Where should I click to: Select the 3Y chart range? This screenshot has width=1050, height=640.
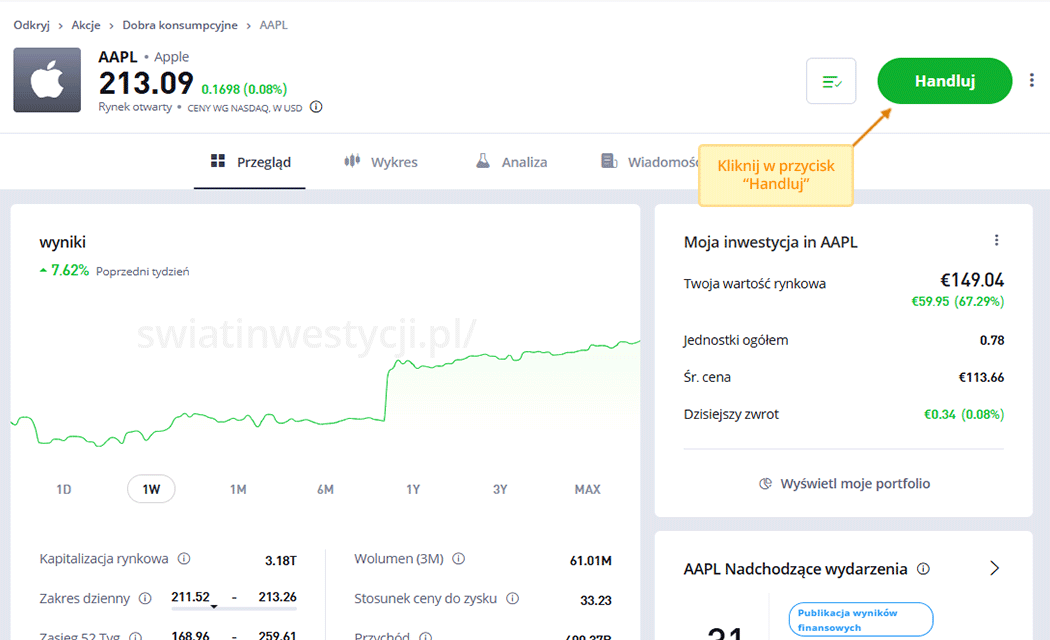[x=500, y=489]
